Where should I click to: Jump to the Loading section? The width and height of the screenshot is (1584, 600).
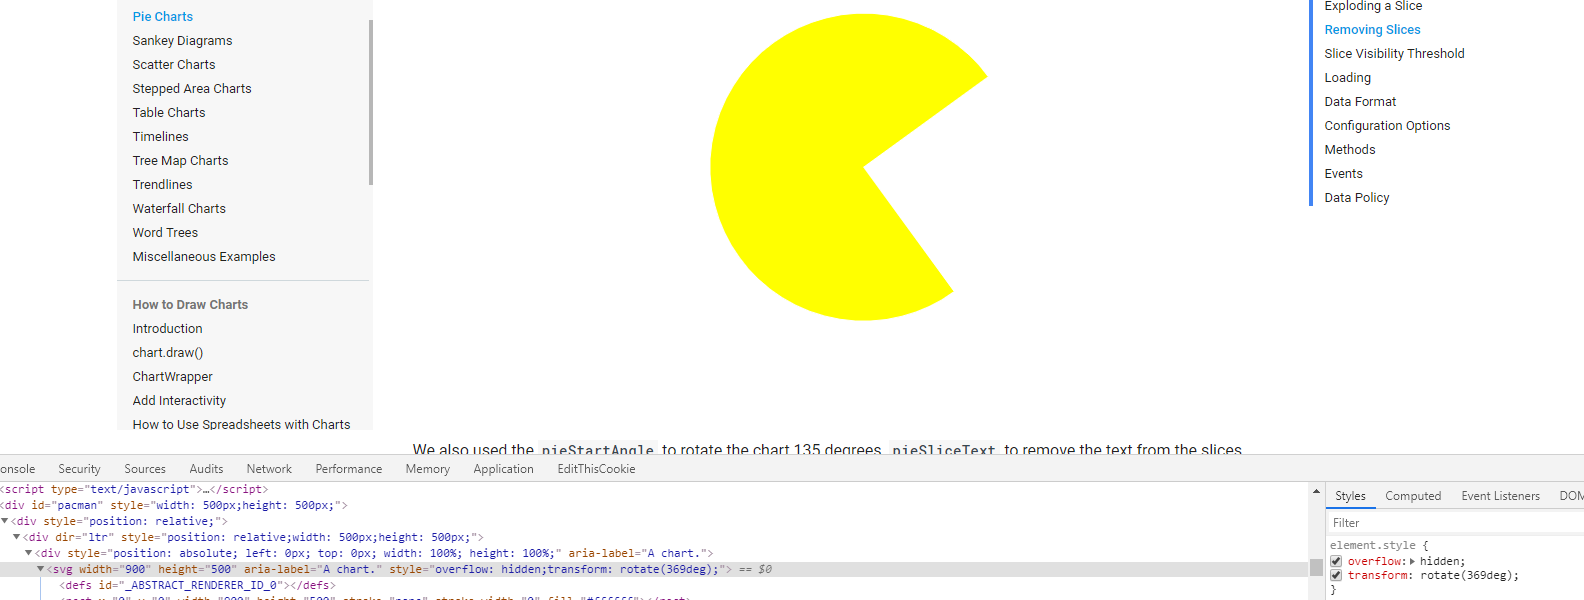[x=1347, y=78]
